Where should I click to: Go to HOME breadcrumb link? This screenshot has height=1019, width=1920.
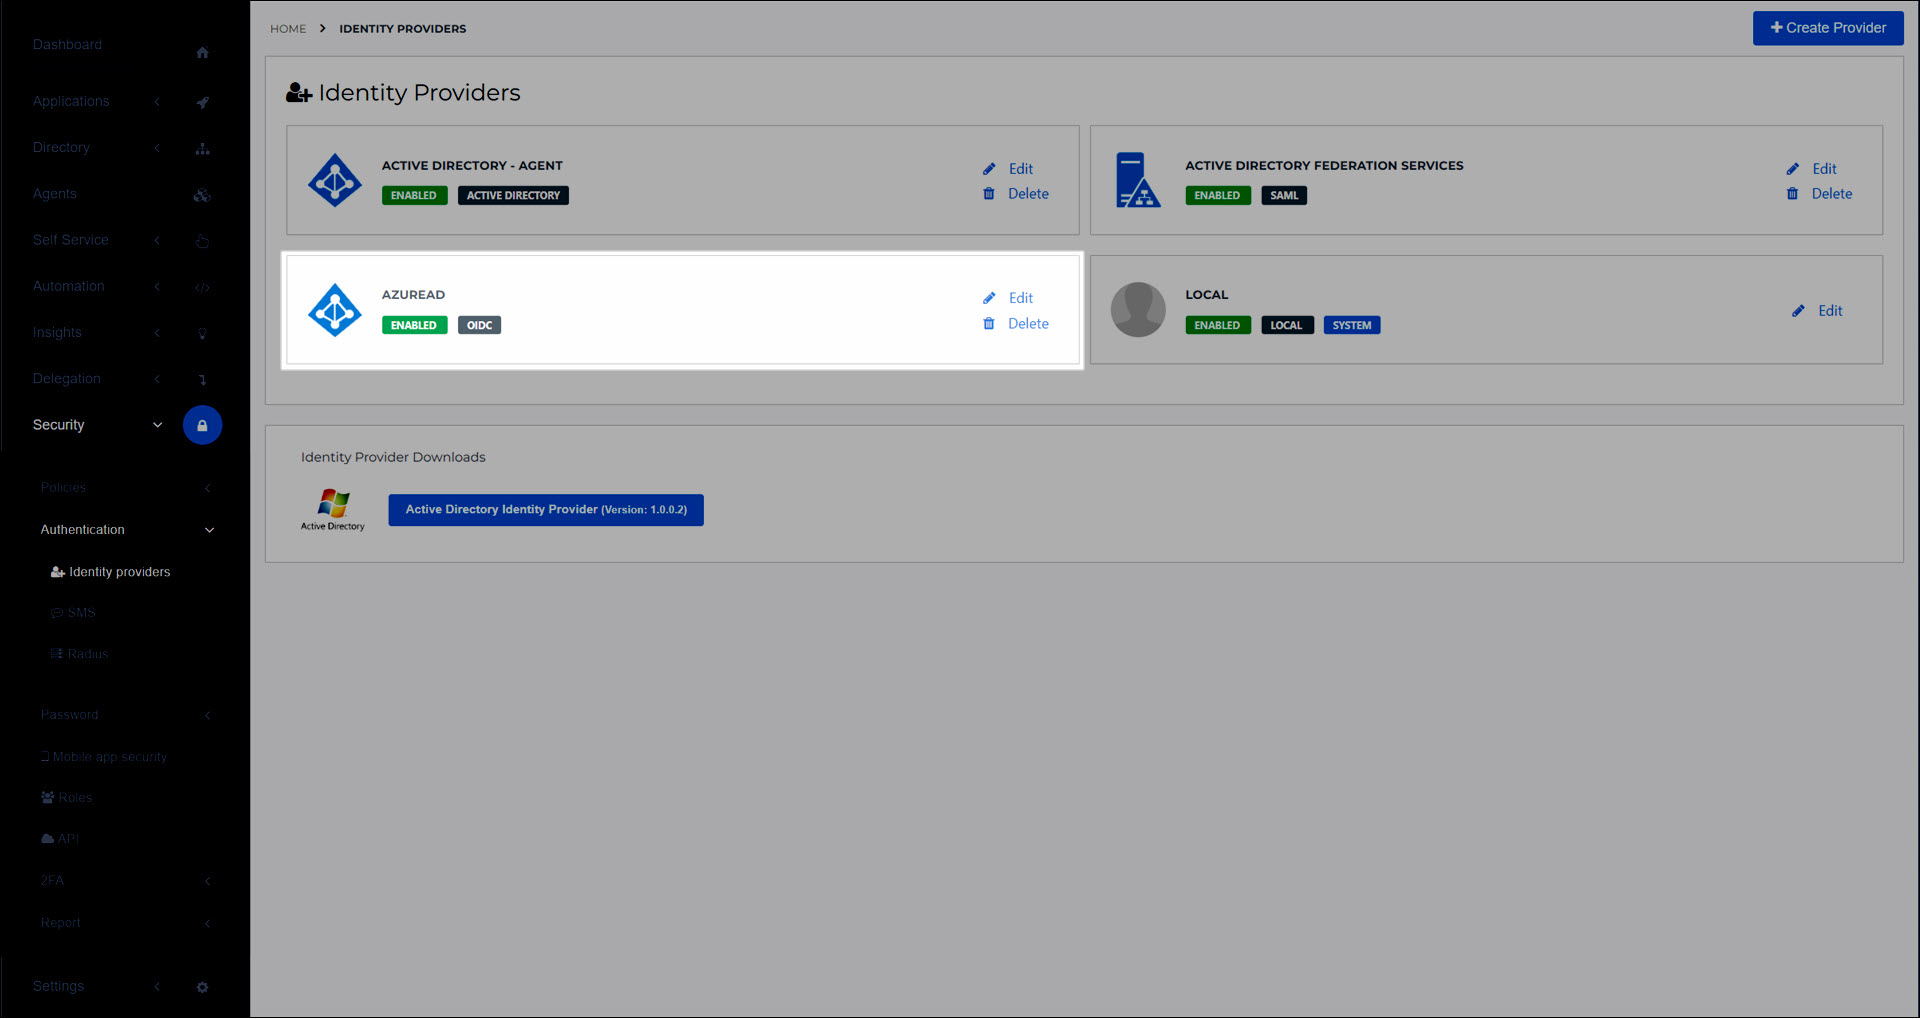[x=288, y=29]
